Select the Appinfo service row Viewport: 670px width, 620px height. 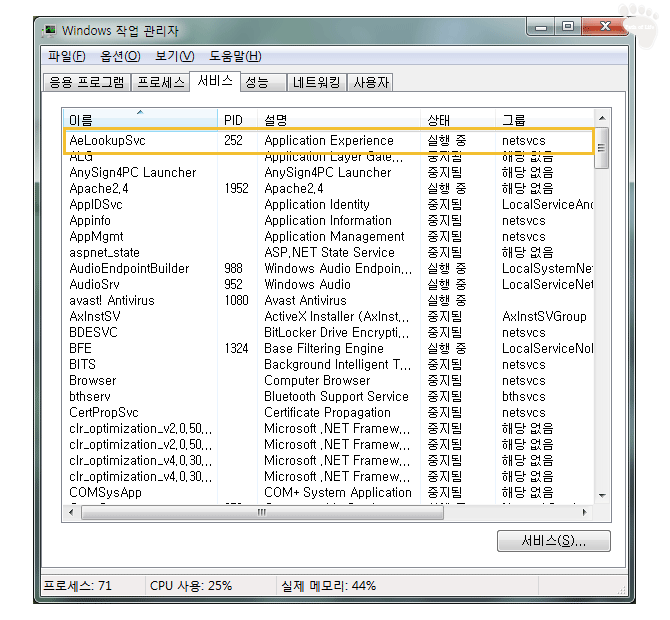pyautogui.click(x=329, y=220)
